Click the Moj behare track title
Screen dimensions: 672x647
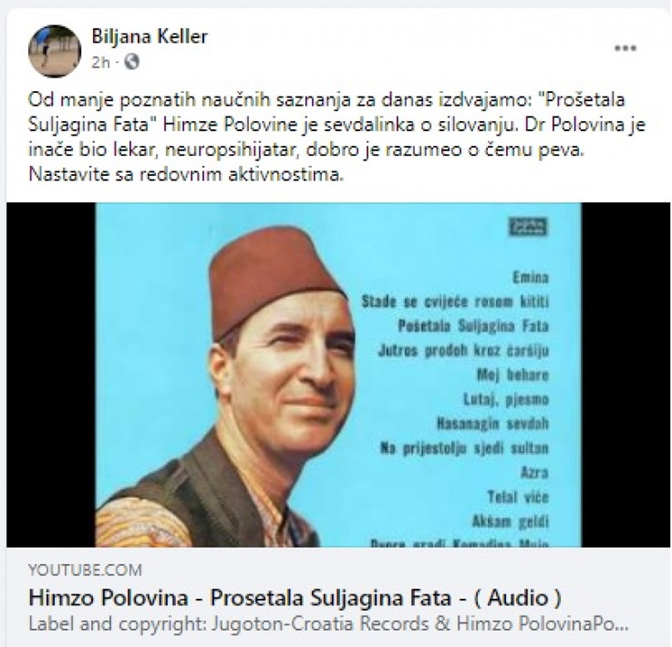pyautogui.click(x=513, y=375)
